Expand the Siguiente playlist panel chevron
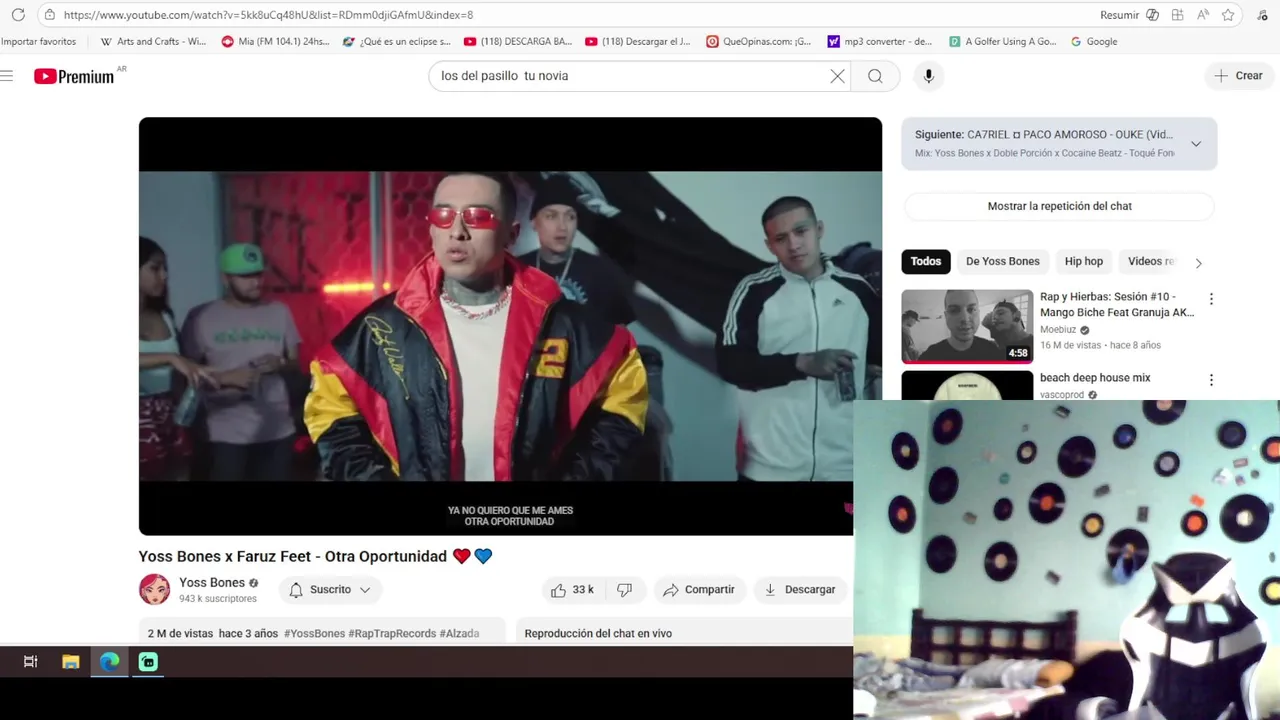Image resolution: width=1280 pixels, height=720 pixels. click(1196, 144)
